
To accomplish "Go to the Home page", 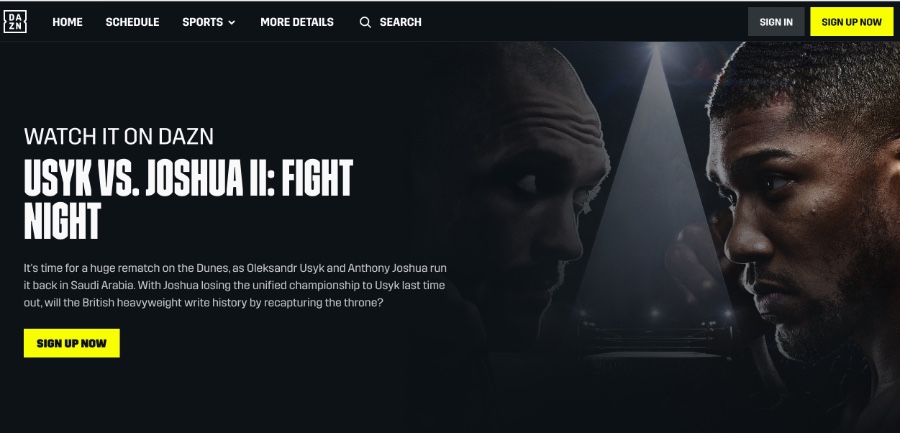I will [x=67, y=22].
